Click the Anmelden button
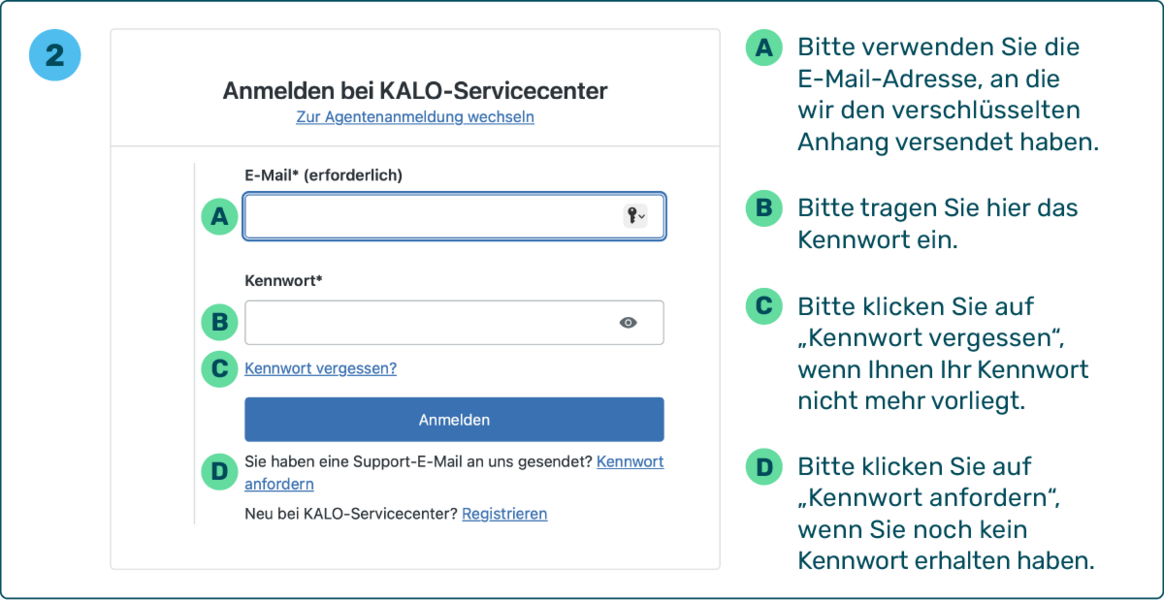Viewport: 1164px width, 600px height. coord(454,419)
